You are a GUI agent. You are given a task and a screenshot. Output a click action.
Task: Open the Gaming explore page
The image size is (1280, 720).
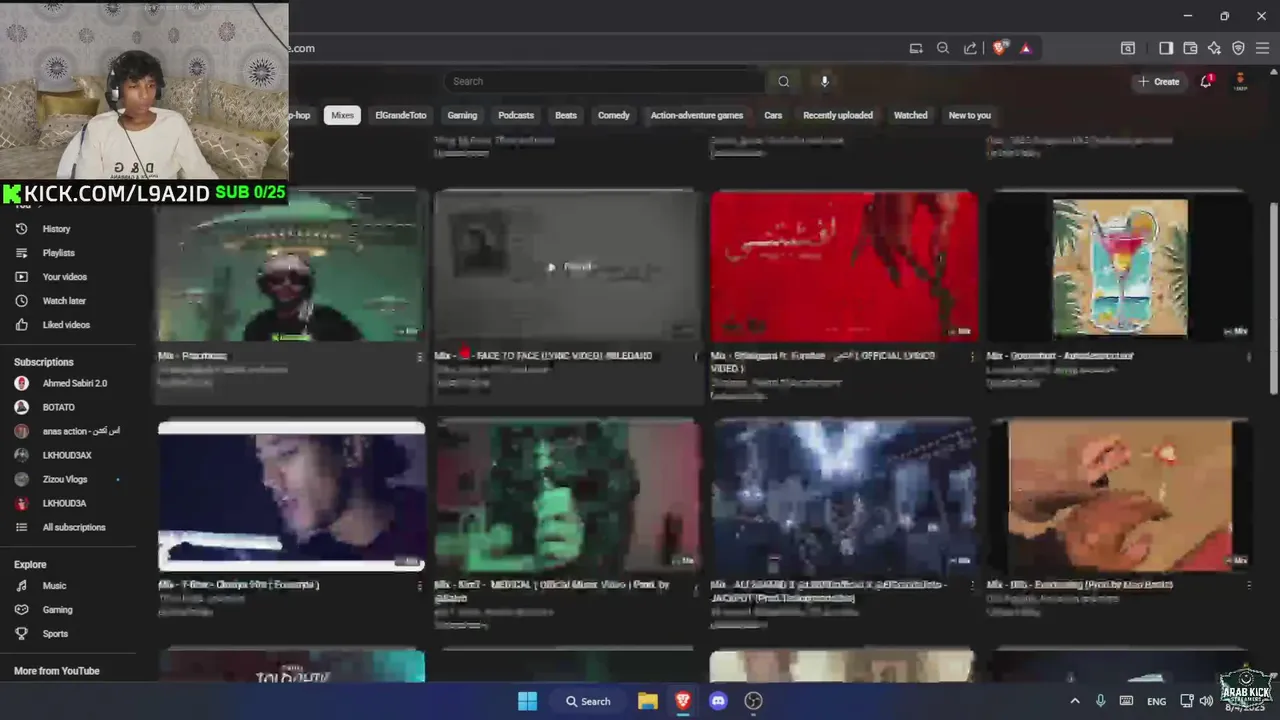pyautogui.click(x=57, y=610)
